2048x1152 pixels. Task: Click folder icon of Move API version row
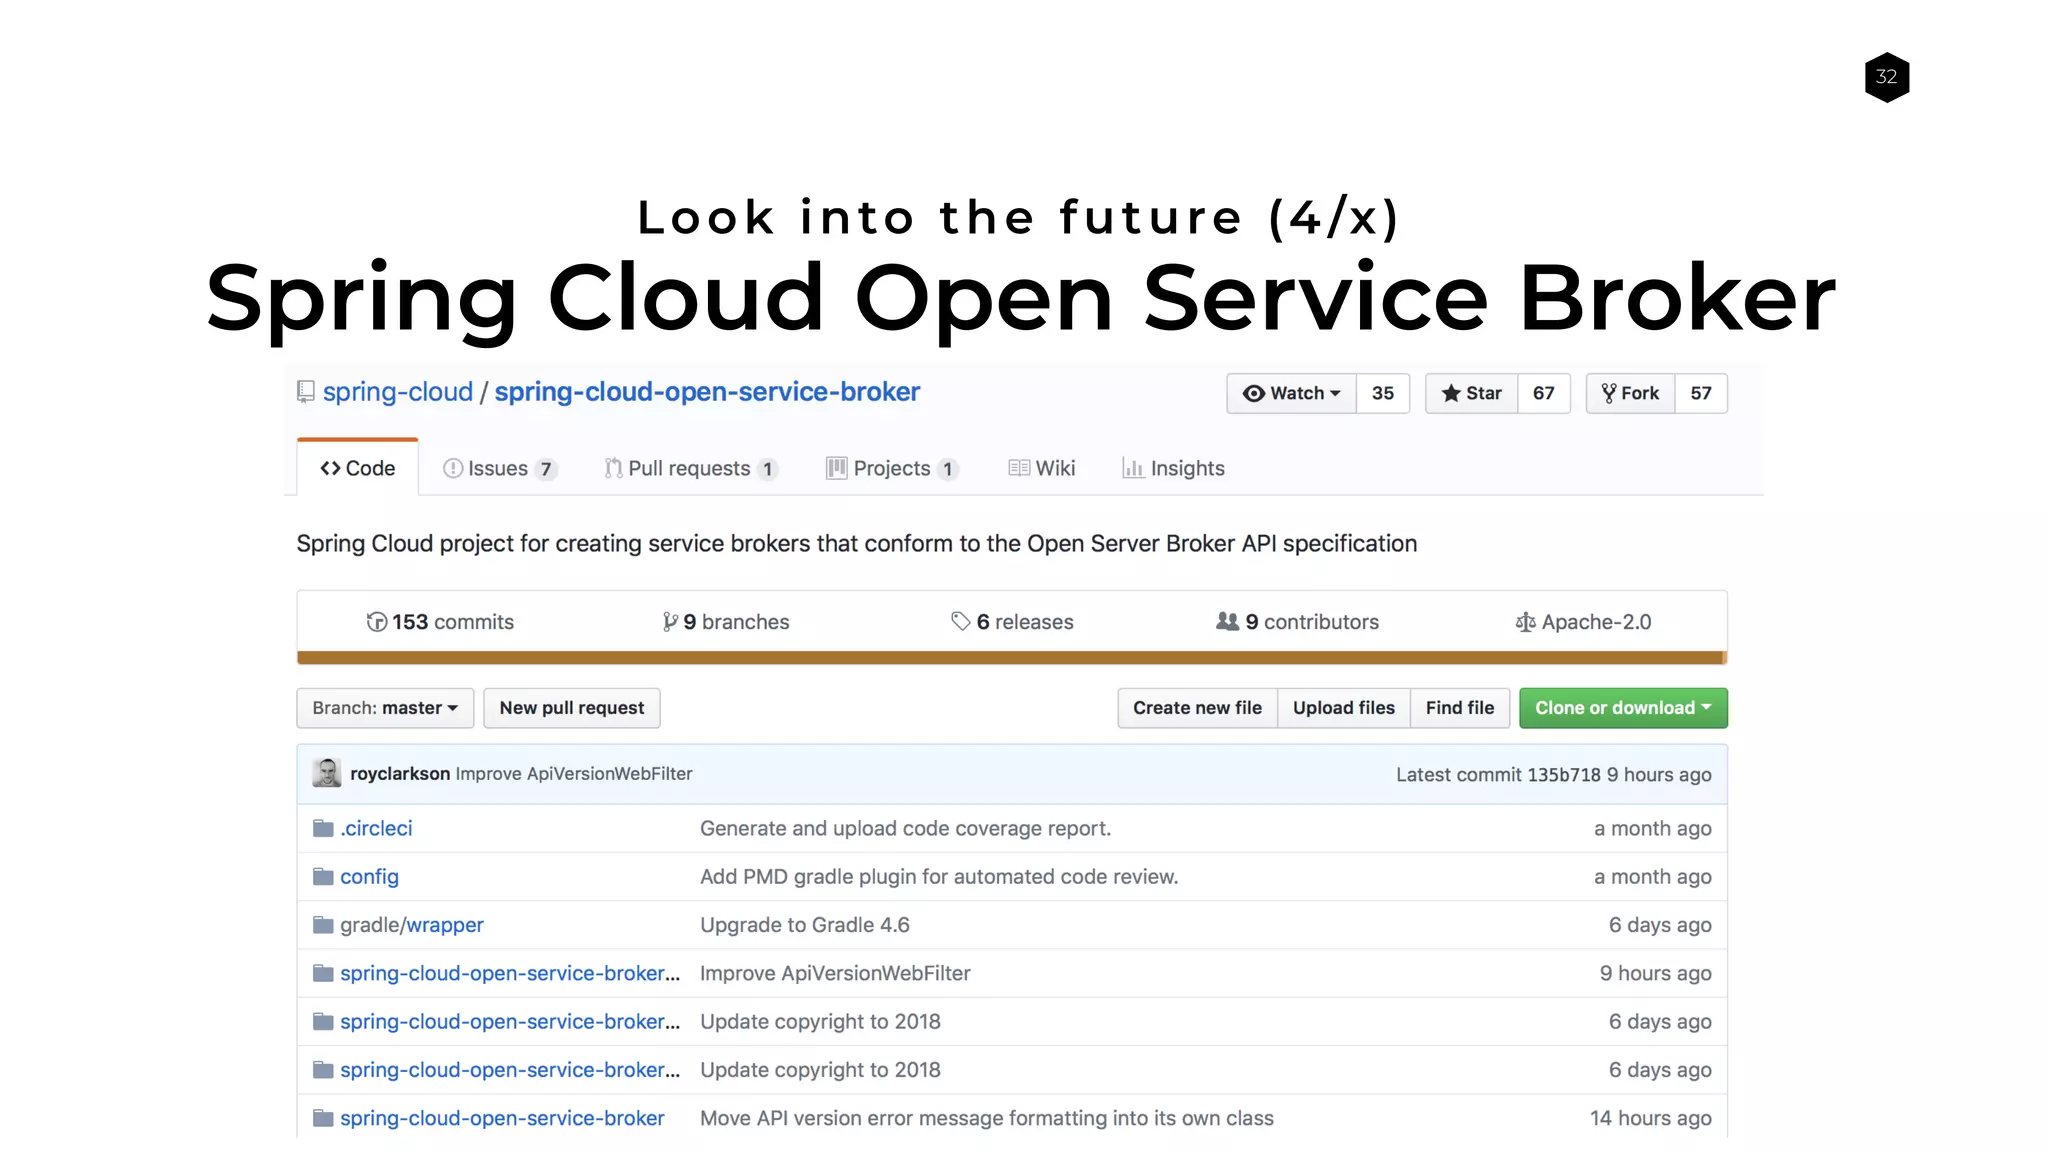323,1118
